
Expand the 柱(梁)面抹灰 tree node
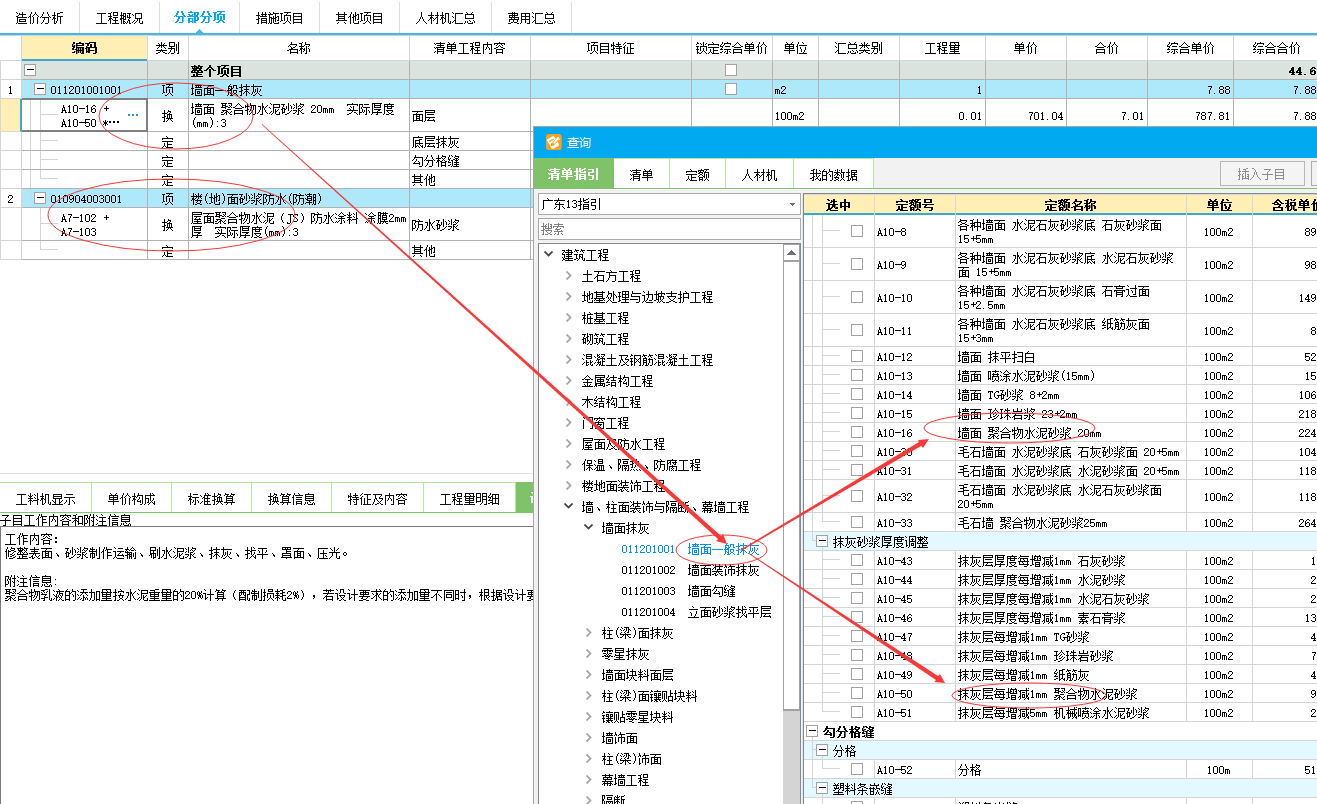[x=589, y=633]
